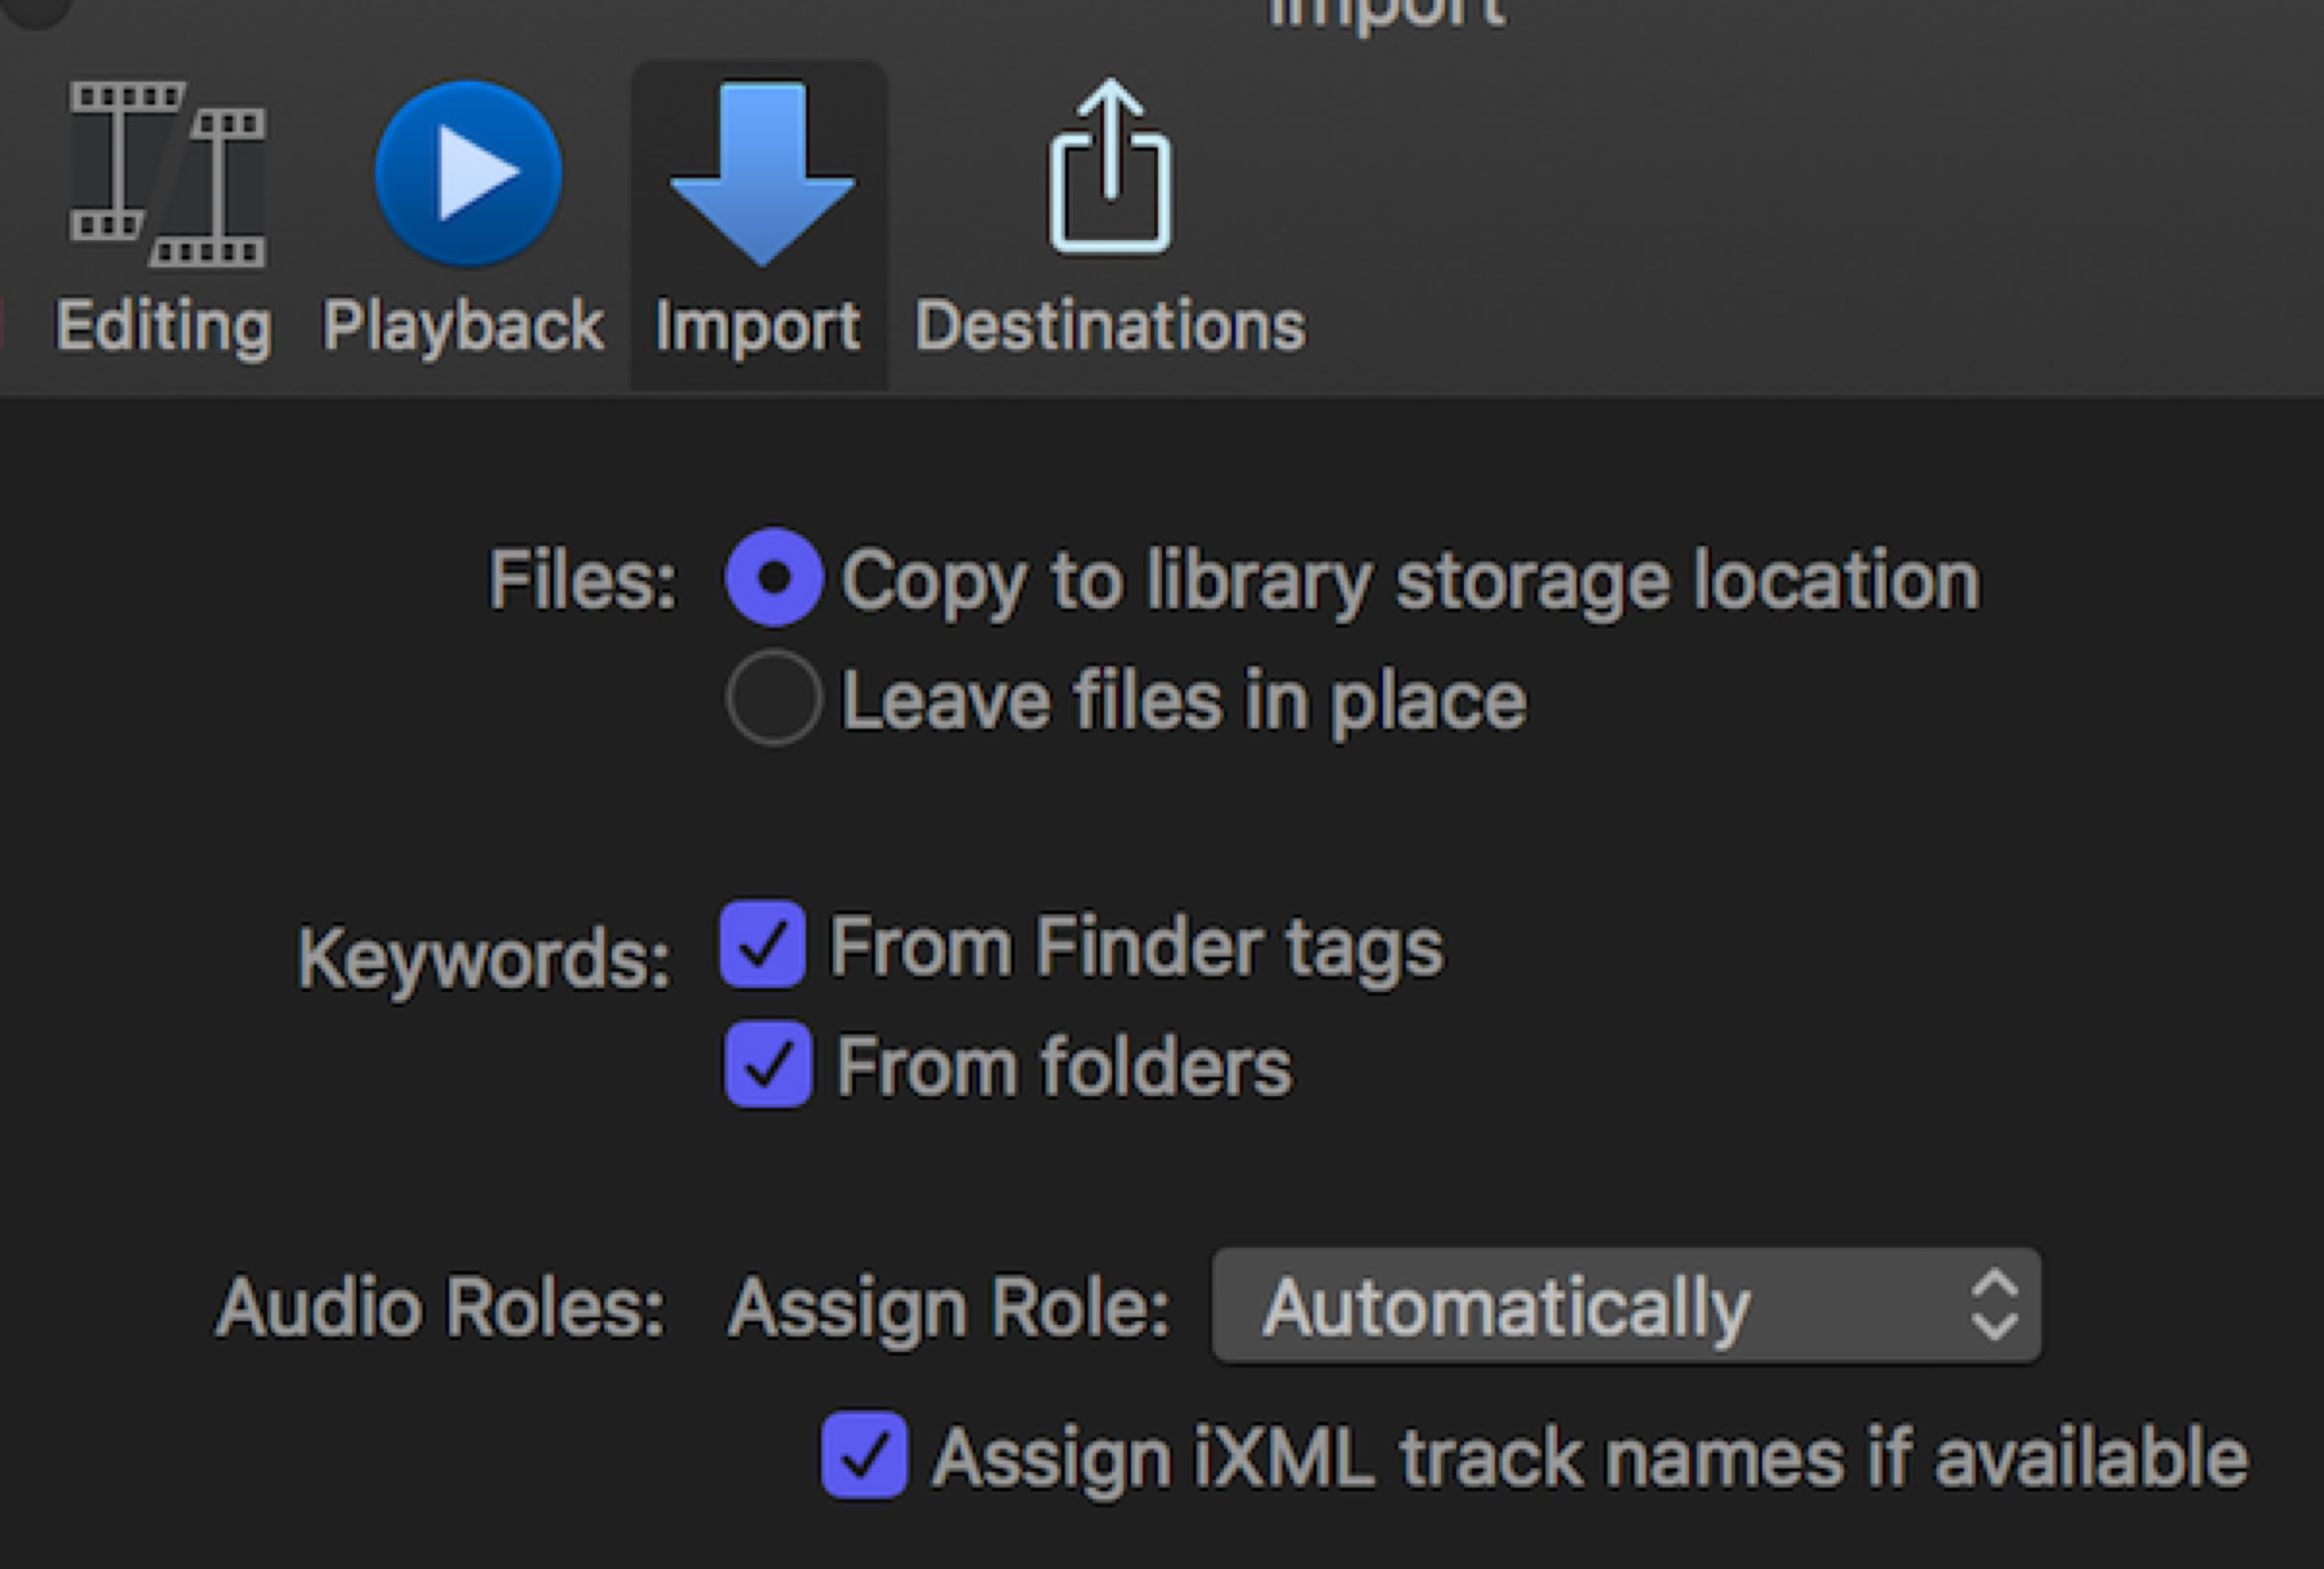Viewport: 2324px width, 1569px height.
Task: Select the Import tab label text
Action: 758,326
